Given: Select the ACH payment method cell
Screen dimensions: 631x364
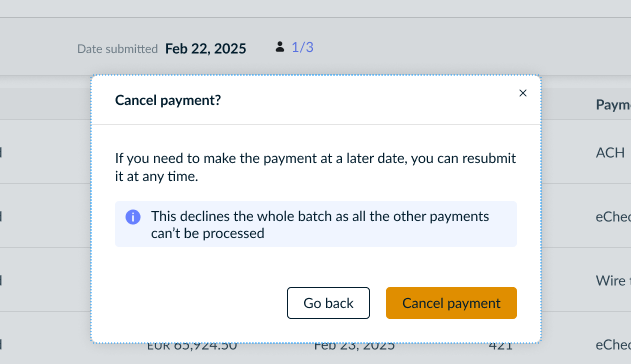Looking at the screenshot, I should coord(610,152).
